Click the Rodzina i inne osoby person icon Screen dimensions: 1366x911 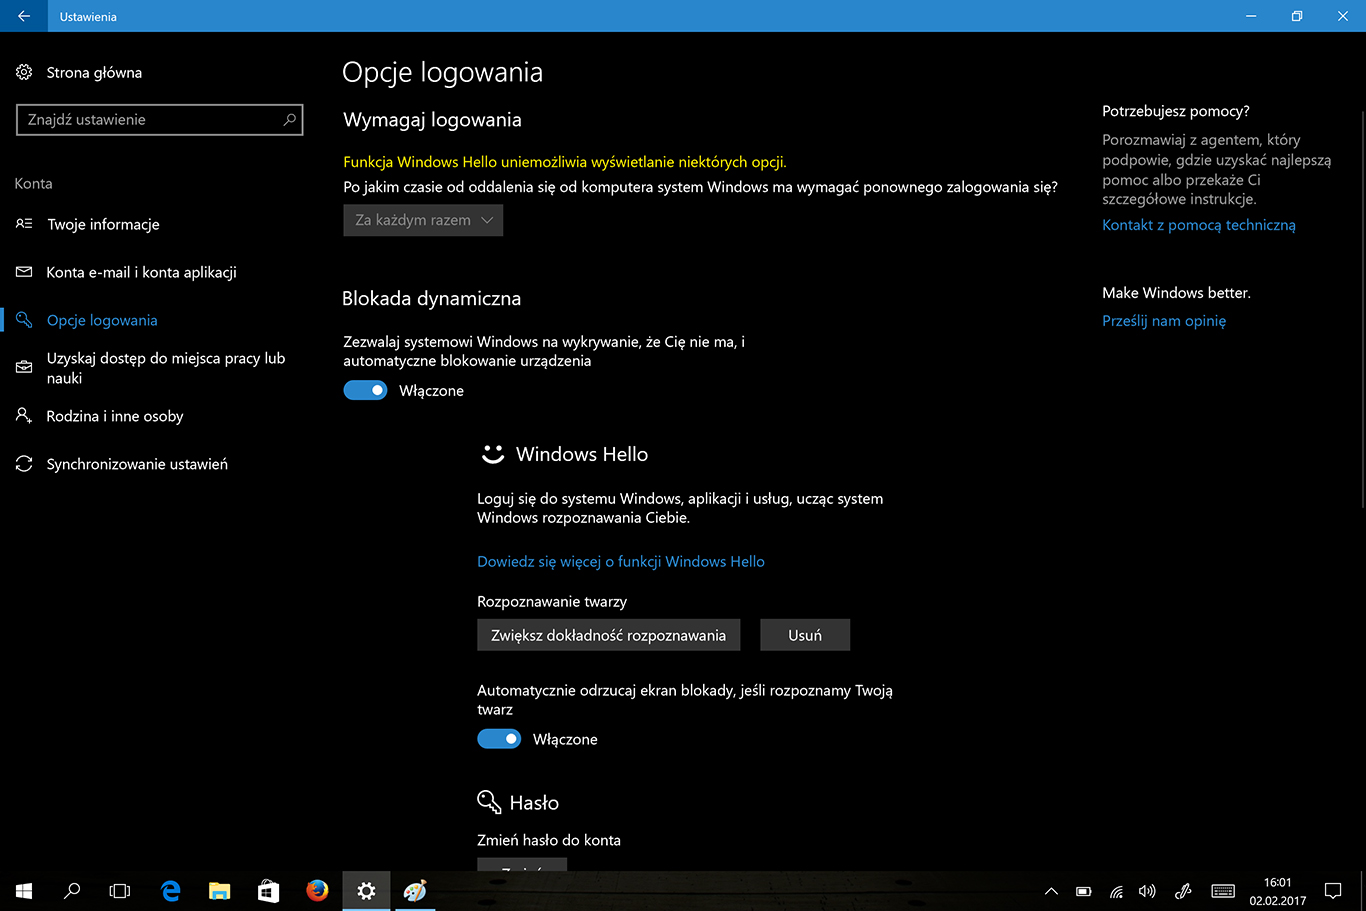(24, 416)
